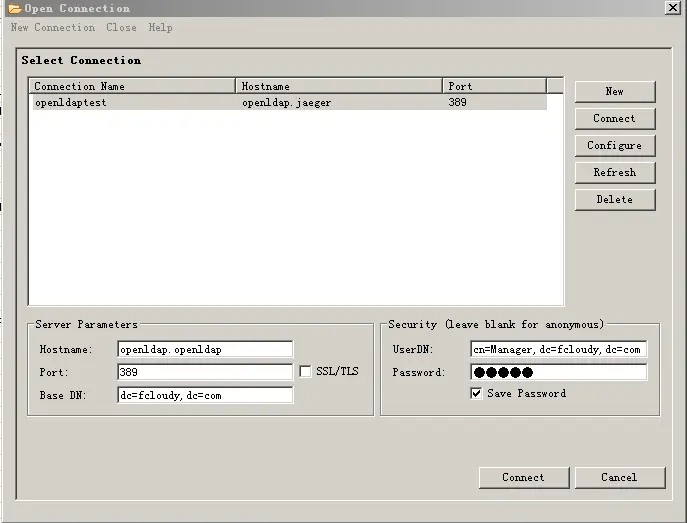Delete the selected connection
This screenshot has width=687, height=523.
[614, 200]
